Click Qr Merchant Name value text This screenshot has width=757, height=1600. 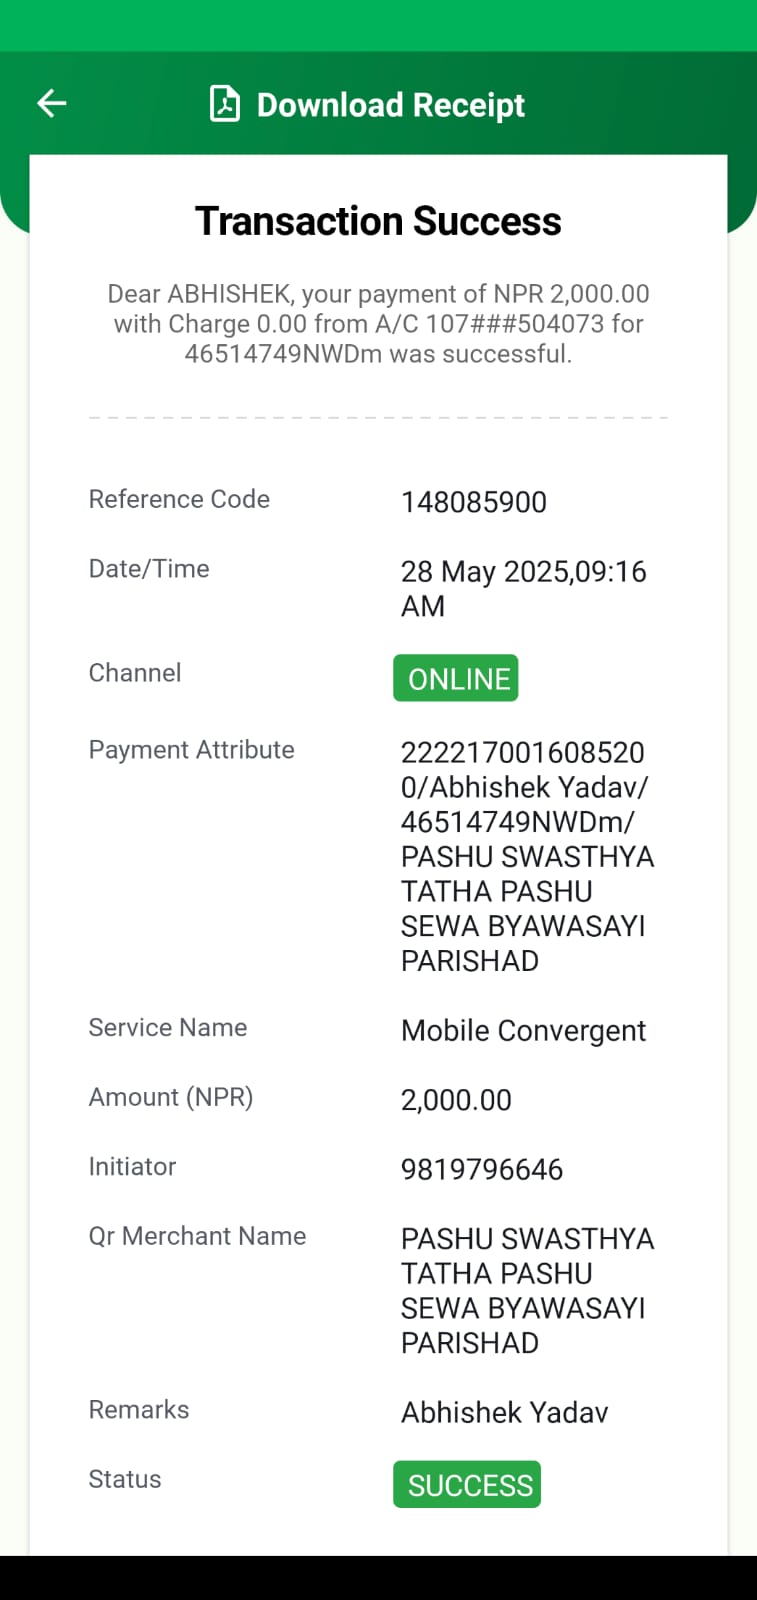(x=527, y=1291)
